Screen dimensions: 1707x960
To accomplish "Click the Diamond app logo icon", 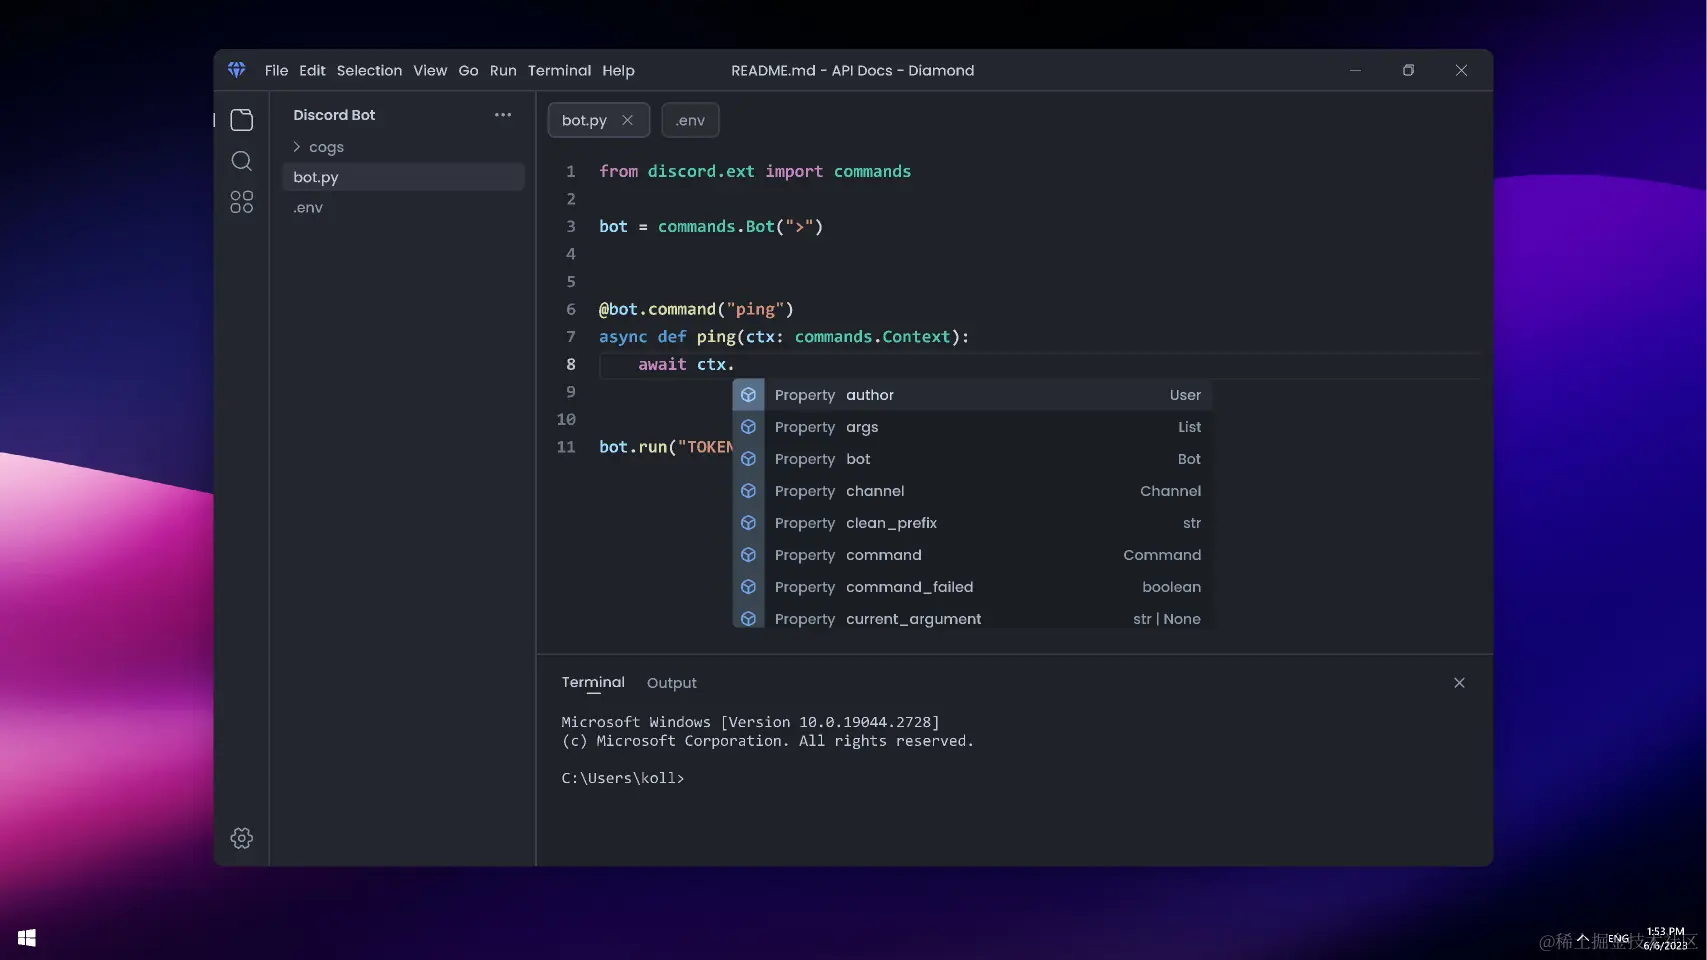I will point(237,70).
